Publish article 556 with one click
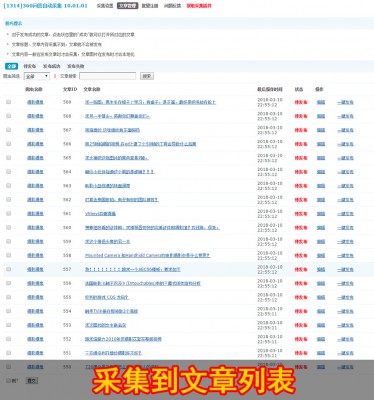 click(345, 283)
